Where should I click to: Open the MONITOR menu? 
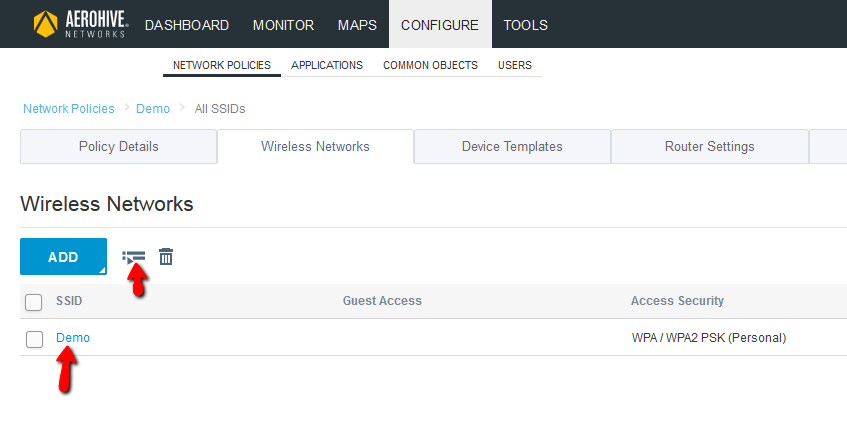pos(284,25)
